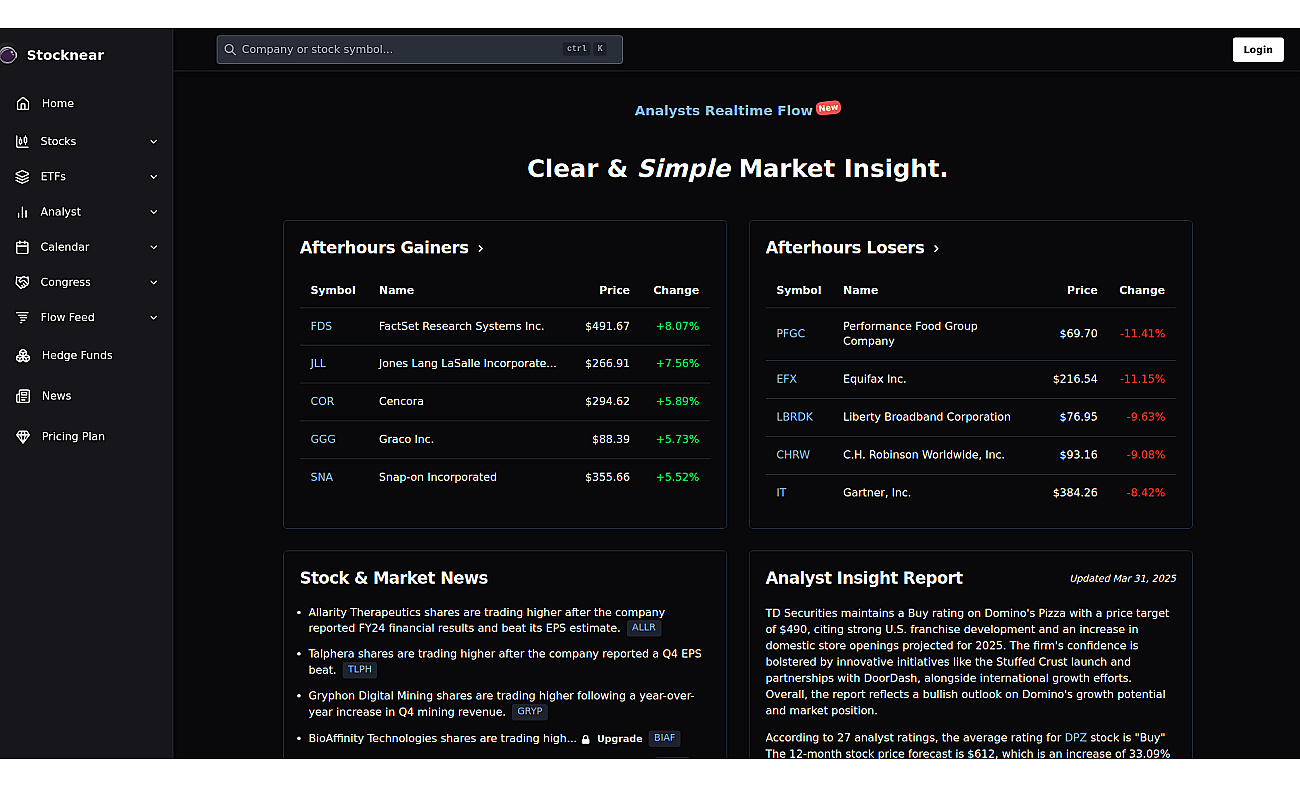Expand the Analyst menu chevron
This screenshot has height=788, width=1300.
coord(154,212)
